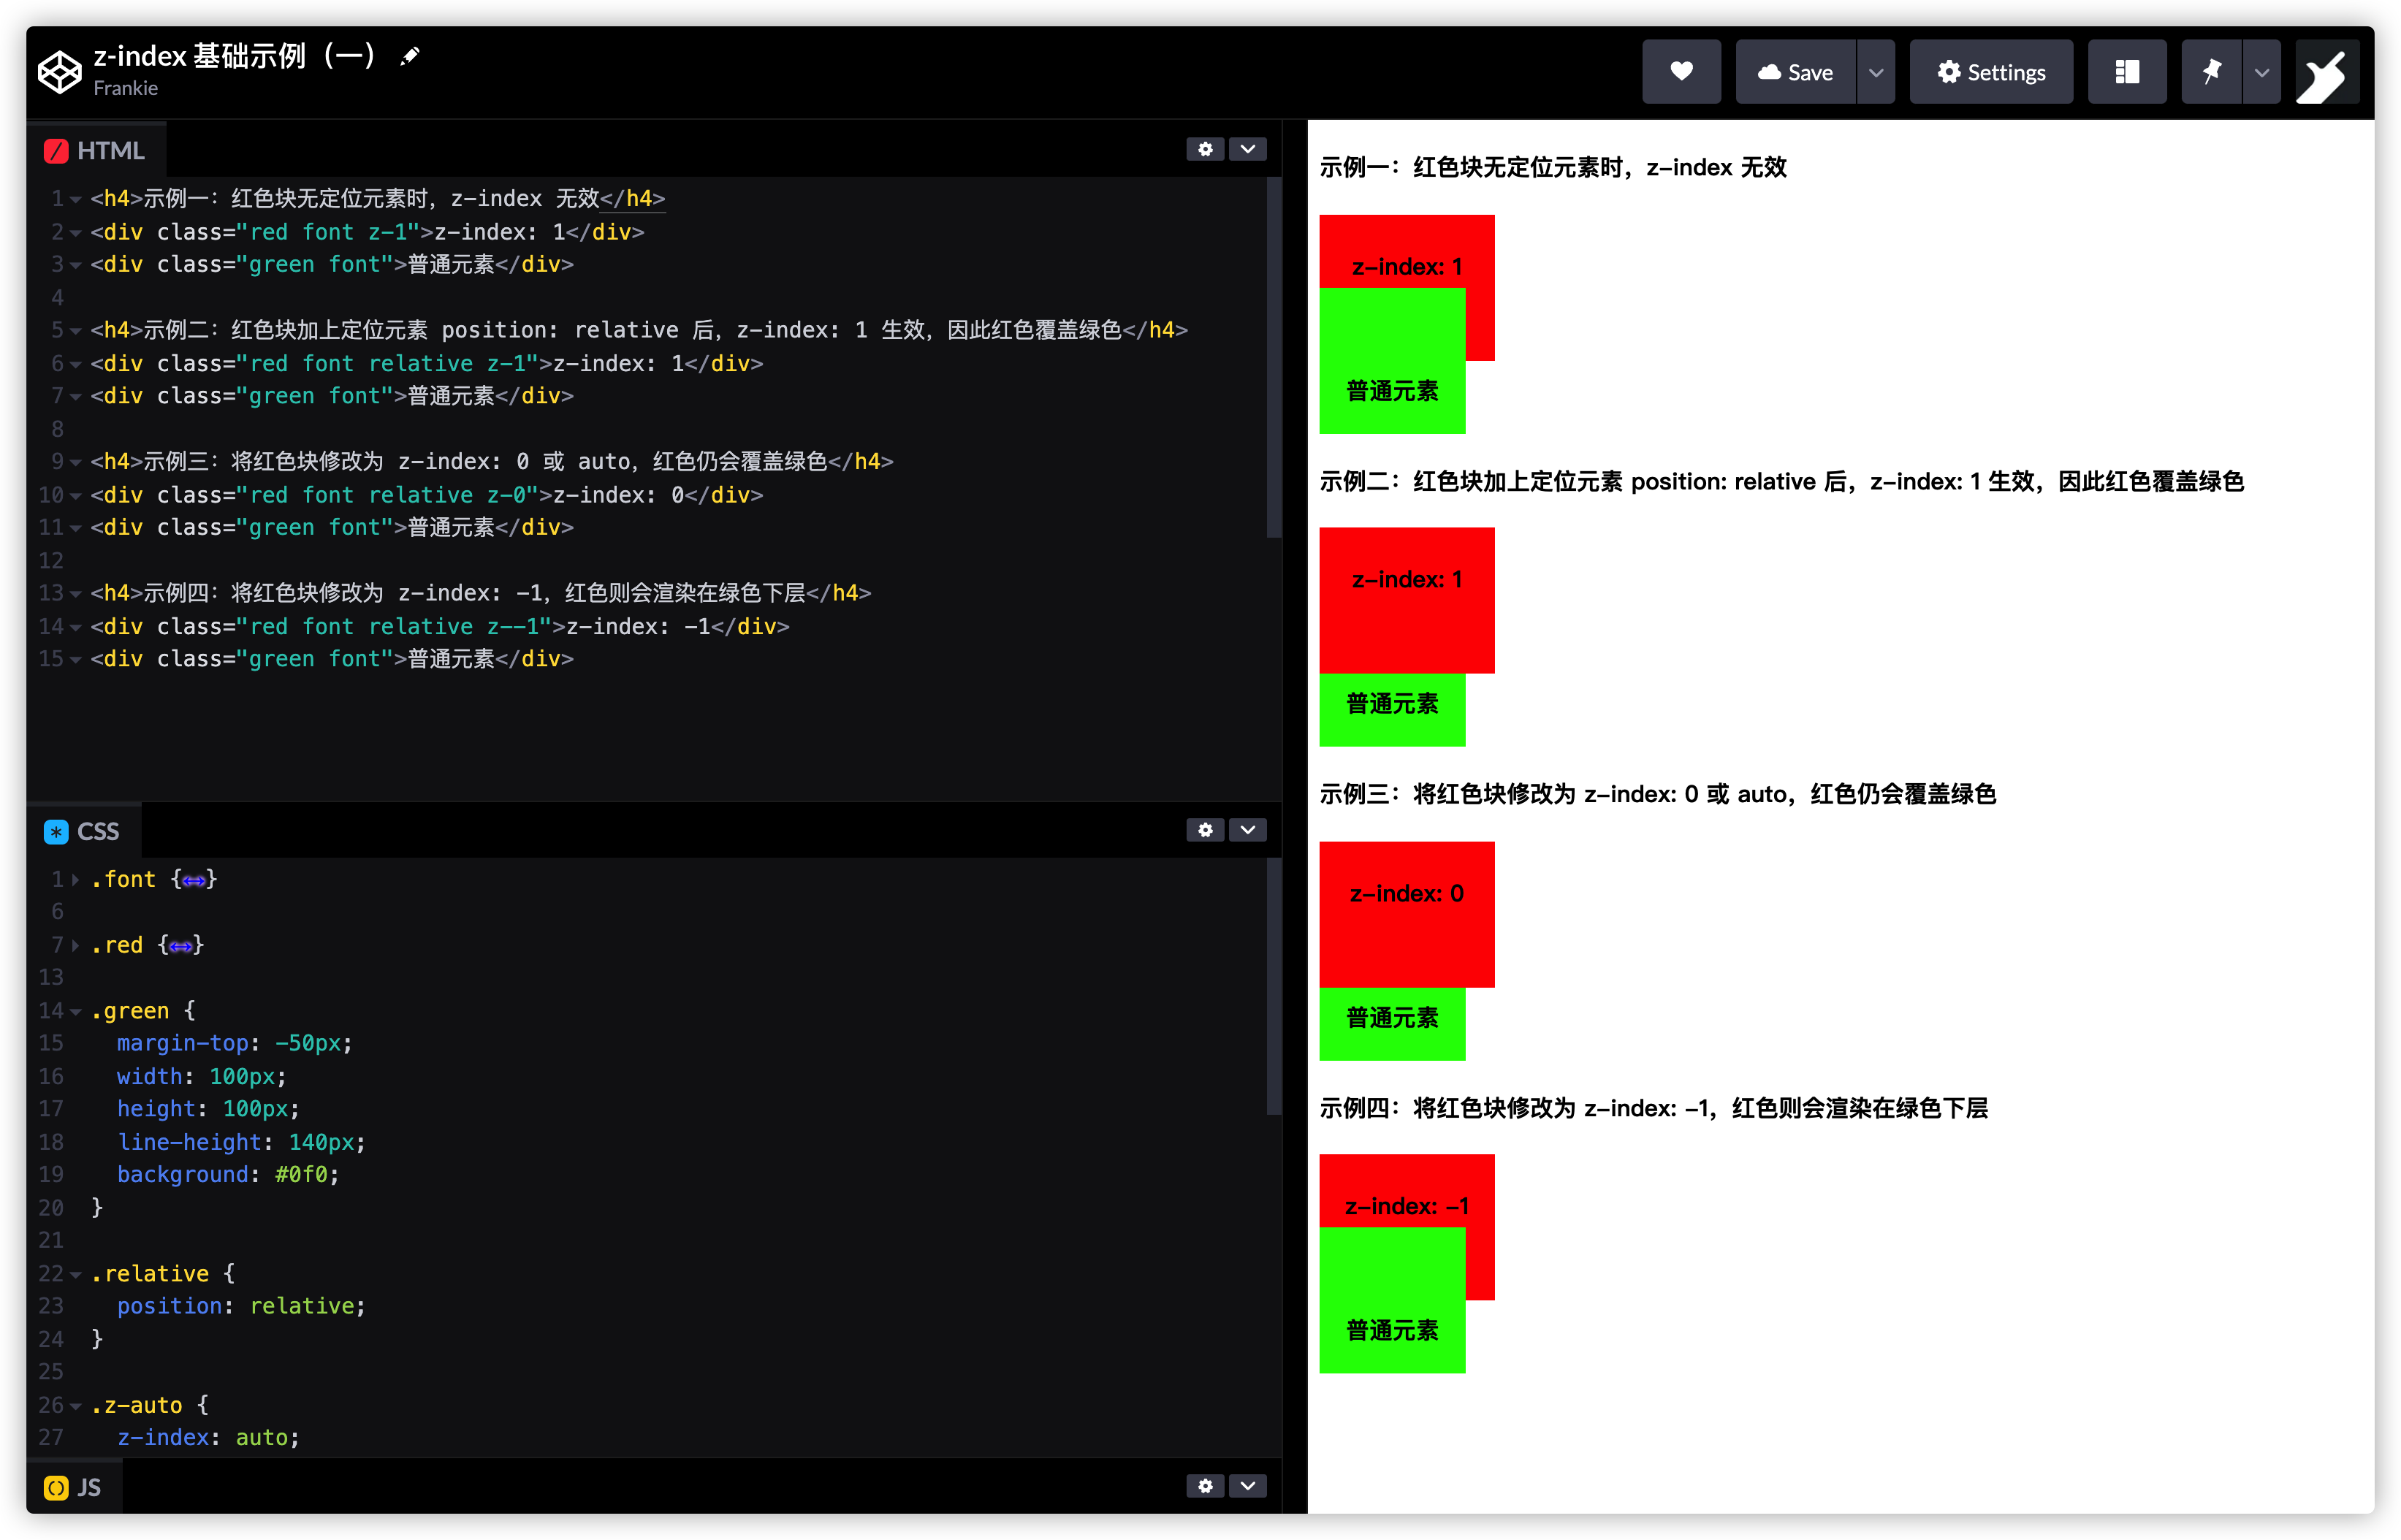
Task: Click the heart icon to love this pen
Action: click(x=1681, y=72)
